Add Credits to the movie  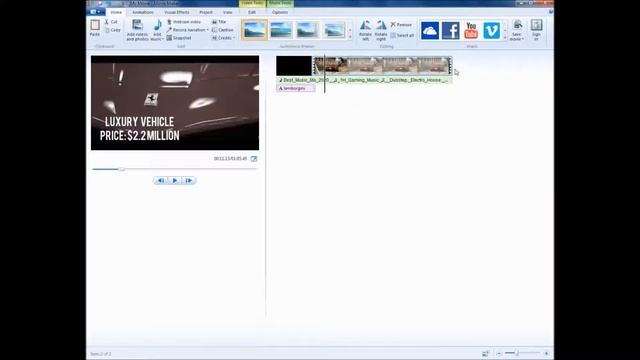pyautogui.click(x=222, y=38)
